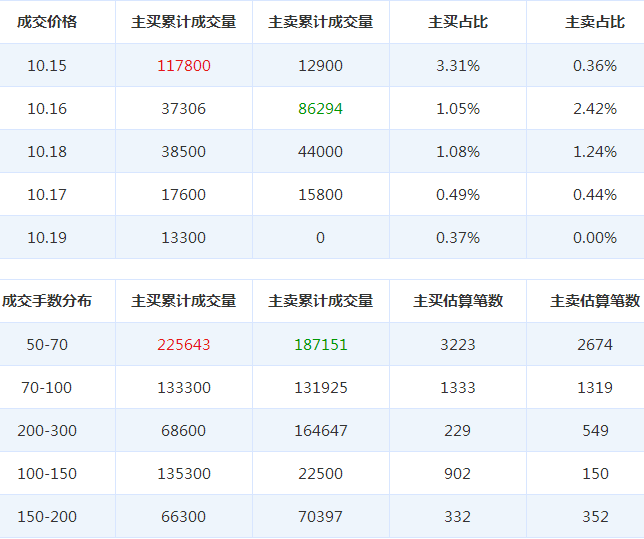This screenshot has height=539, width=644.
Task: Click the value 2674
Action: [x=595, y=345]
